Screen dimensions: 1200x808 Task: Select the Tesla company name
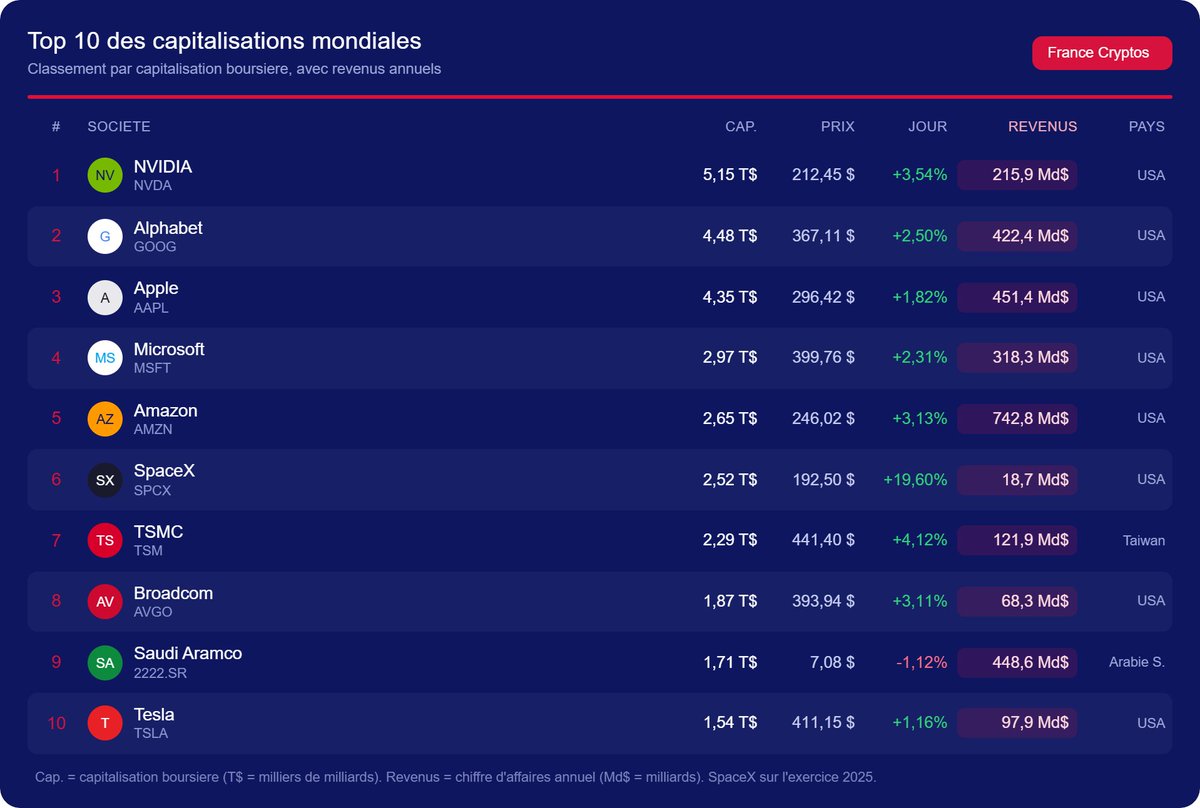pyautogui.click(x=154, y=715)
